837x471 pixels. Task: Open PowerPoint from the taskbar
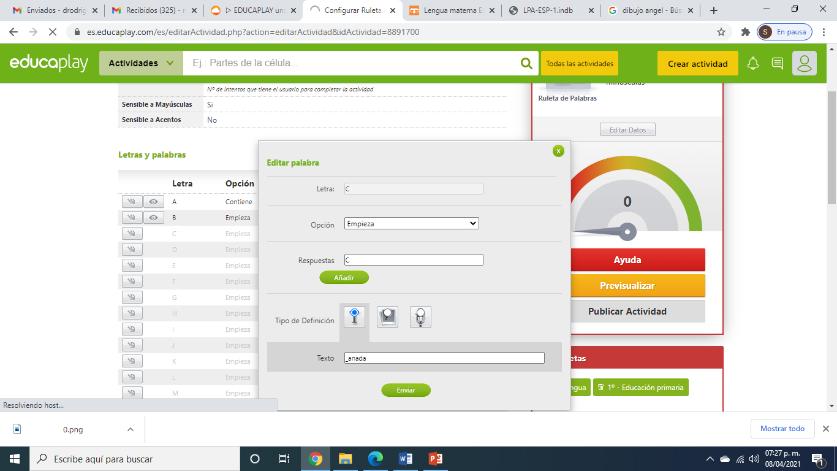(435, 459)
